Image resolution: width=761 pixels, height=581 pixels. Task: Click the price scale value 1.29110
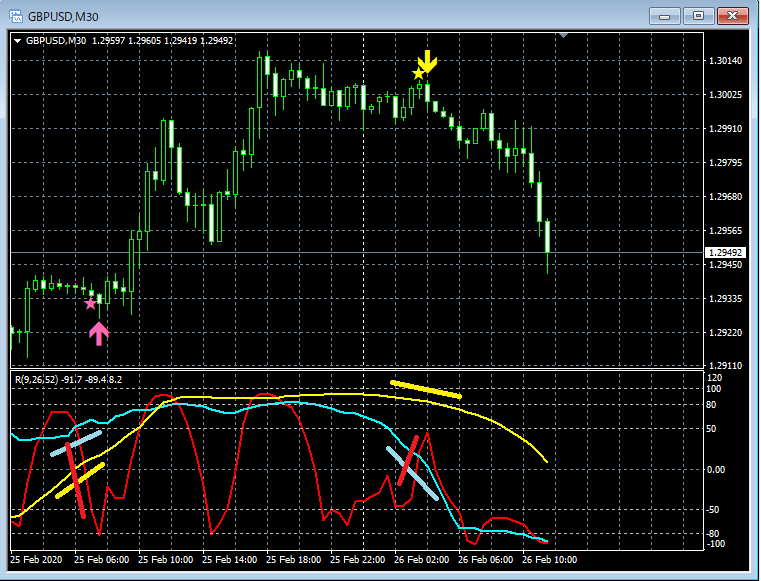click(725, 365)
